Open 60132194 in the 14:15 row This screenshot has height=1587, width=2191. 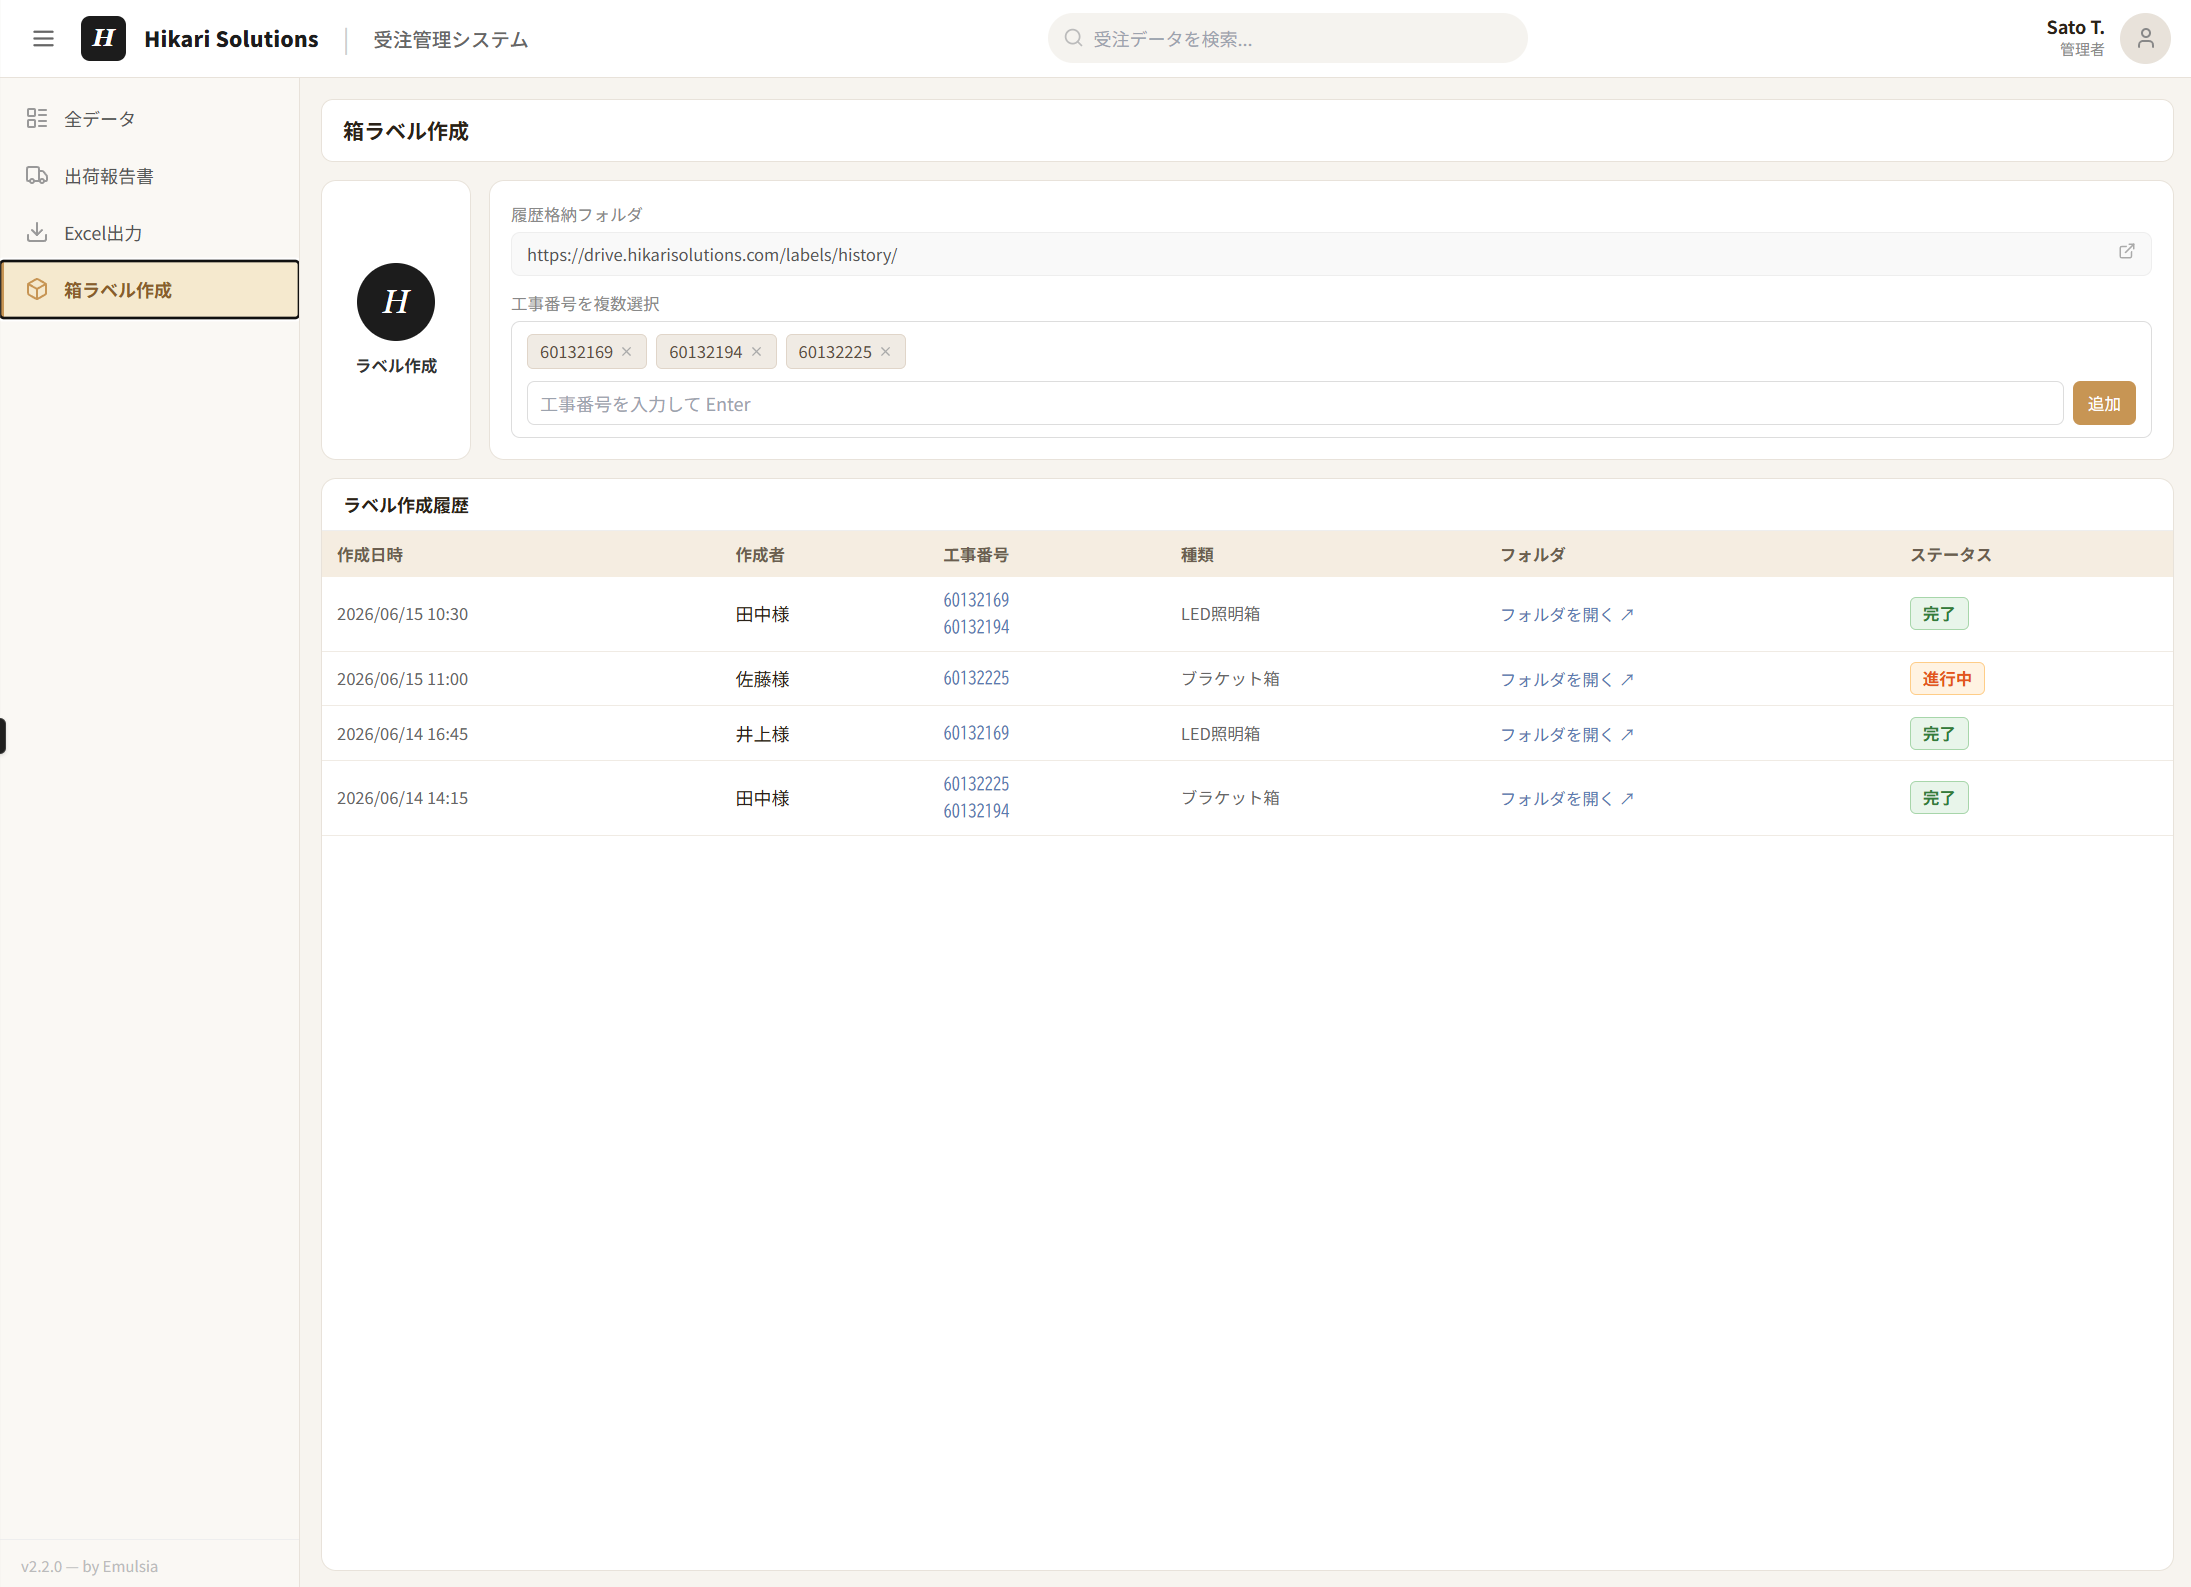976,811
